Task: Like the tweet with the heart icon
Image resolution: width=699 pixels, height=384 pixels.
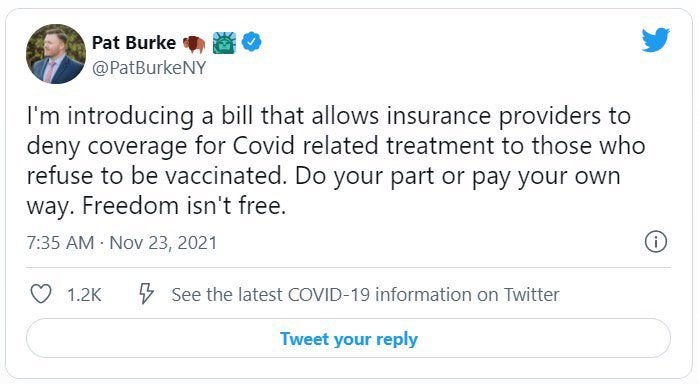Action: point(41,294)
